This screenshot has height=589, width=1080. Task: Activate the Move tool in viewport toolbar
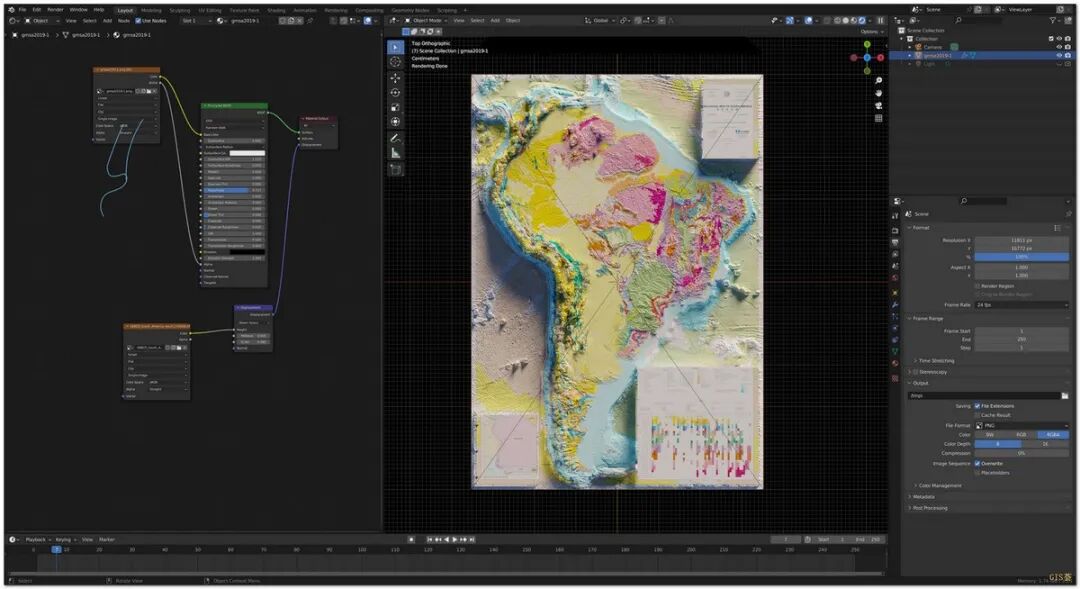(x=395, y=78)
